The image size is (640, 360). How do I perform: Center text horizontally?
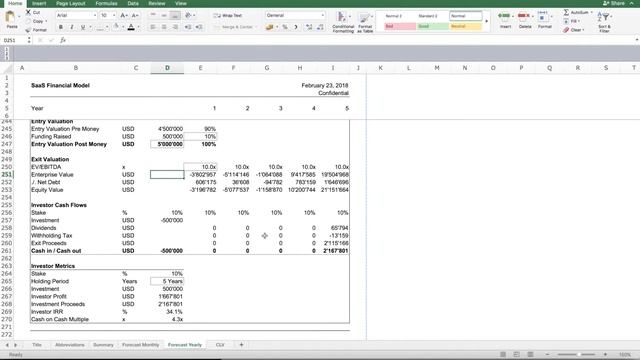tap(164, 27)
